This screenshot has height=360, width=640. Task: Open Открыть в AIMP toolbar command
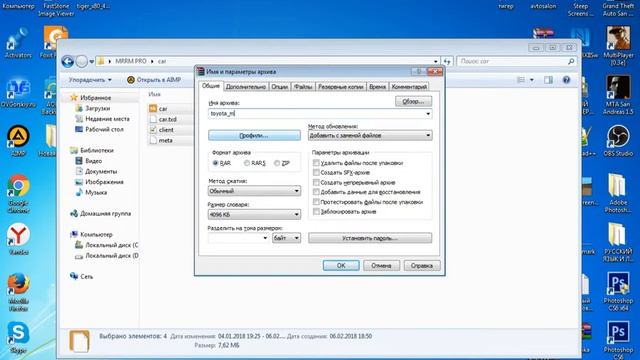[x=154, y=80]
